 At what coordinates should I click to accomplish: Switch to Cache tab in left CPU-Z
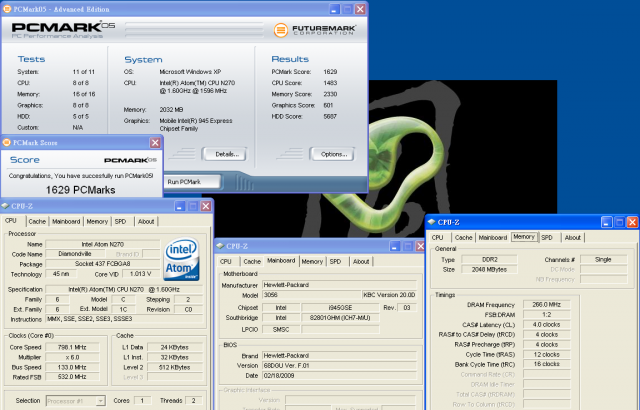37,222
